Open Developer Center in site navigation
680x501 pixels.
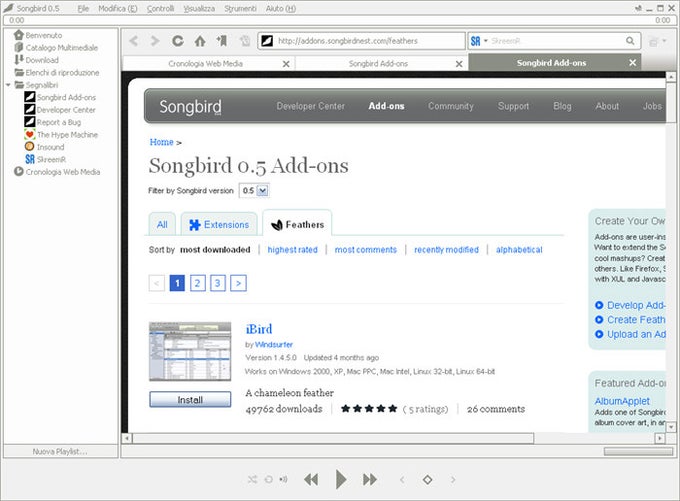[311, 106]
